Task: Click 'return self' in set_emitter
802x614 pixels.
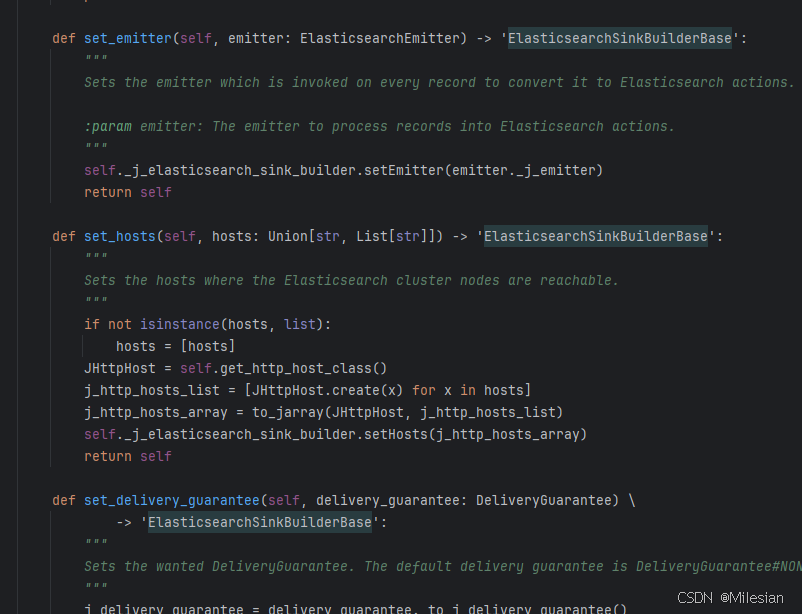Action: [x=128, y=192]
